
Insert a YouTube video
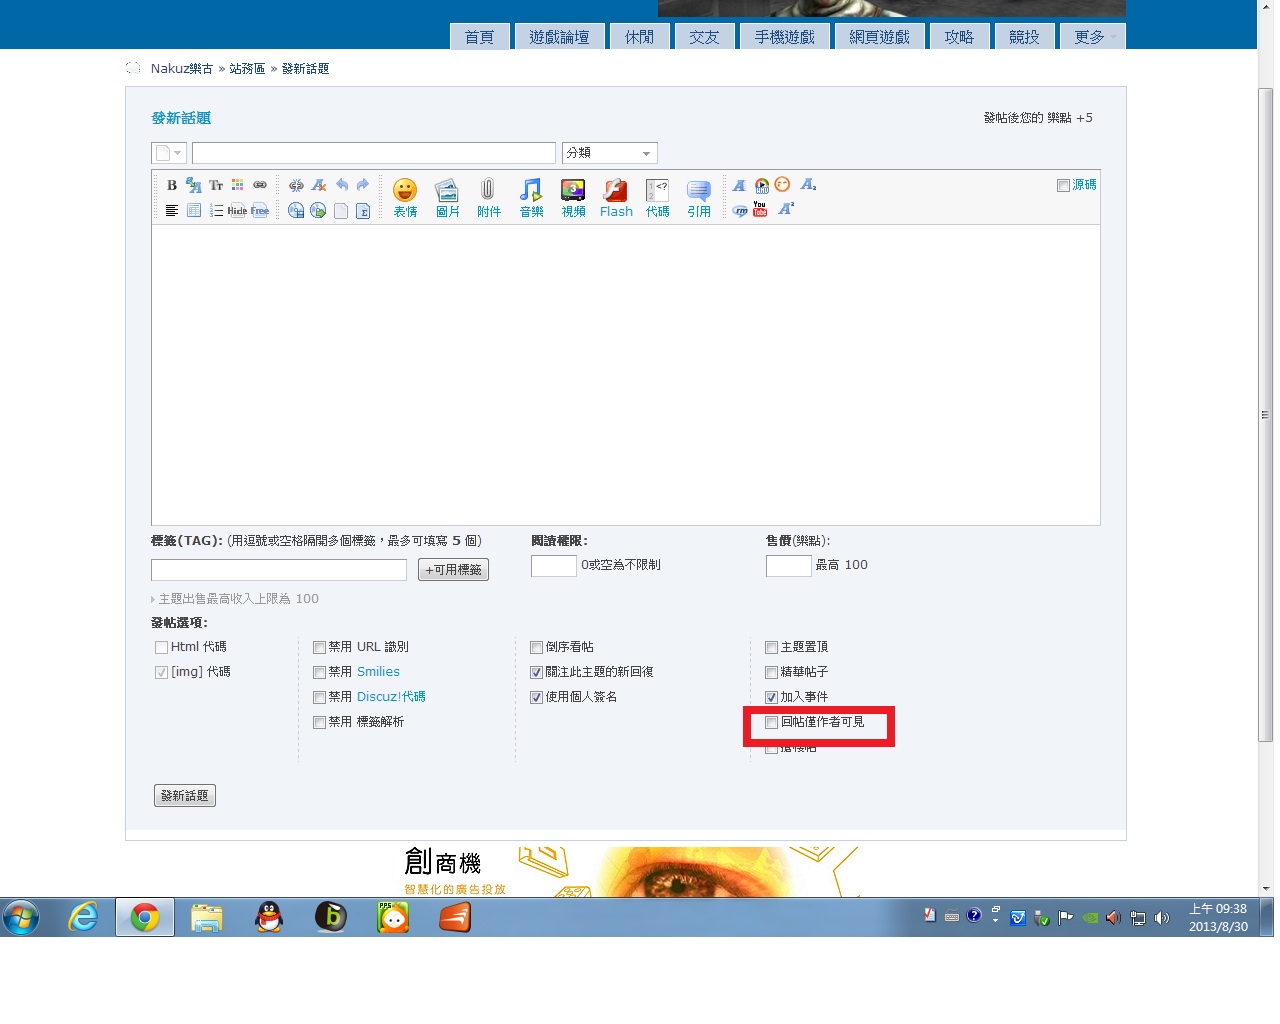tap(760, 209)
